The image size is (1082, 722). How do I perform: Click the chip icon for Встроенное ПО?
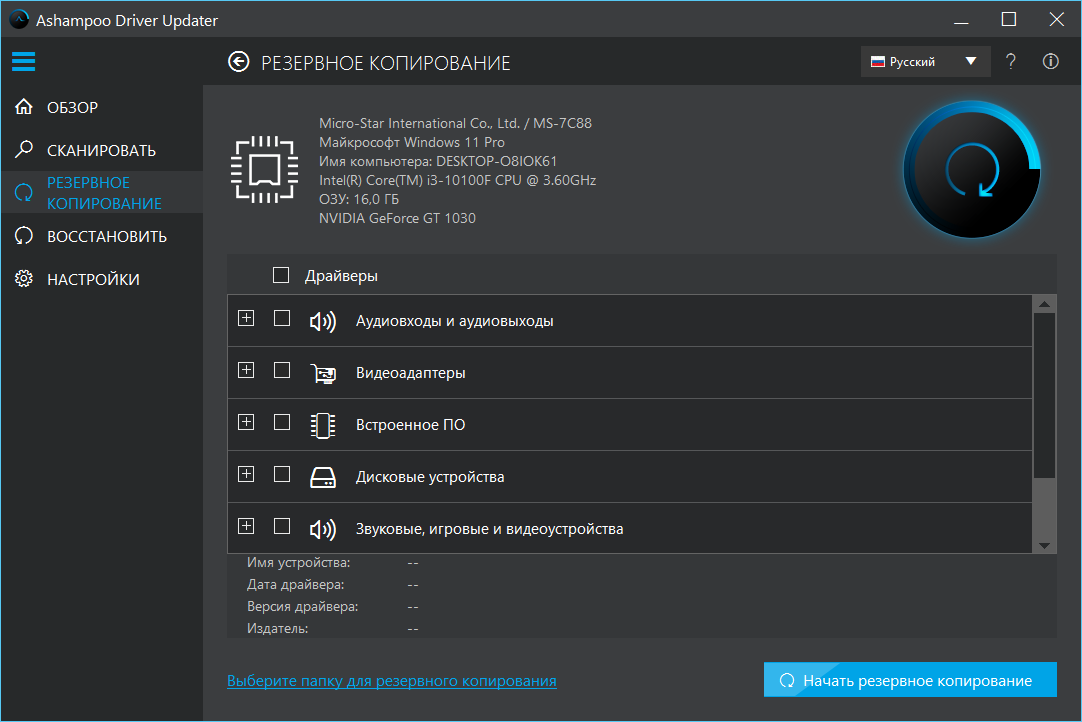[x=323, y=425]
